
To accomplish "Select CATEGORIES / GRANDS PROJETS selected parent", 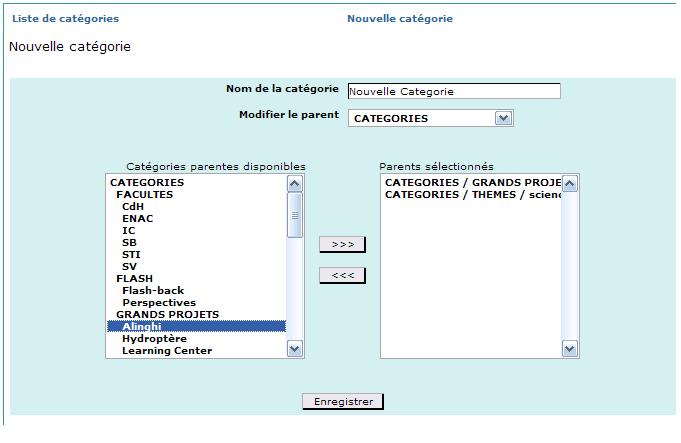I will (472, 182).
